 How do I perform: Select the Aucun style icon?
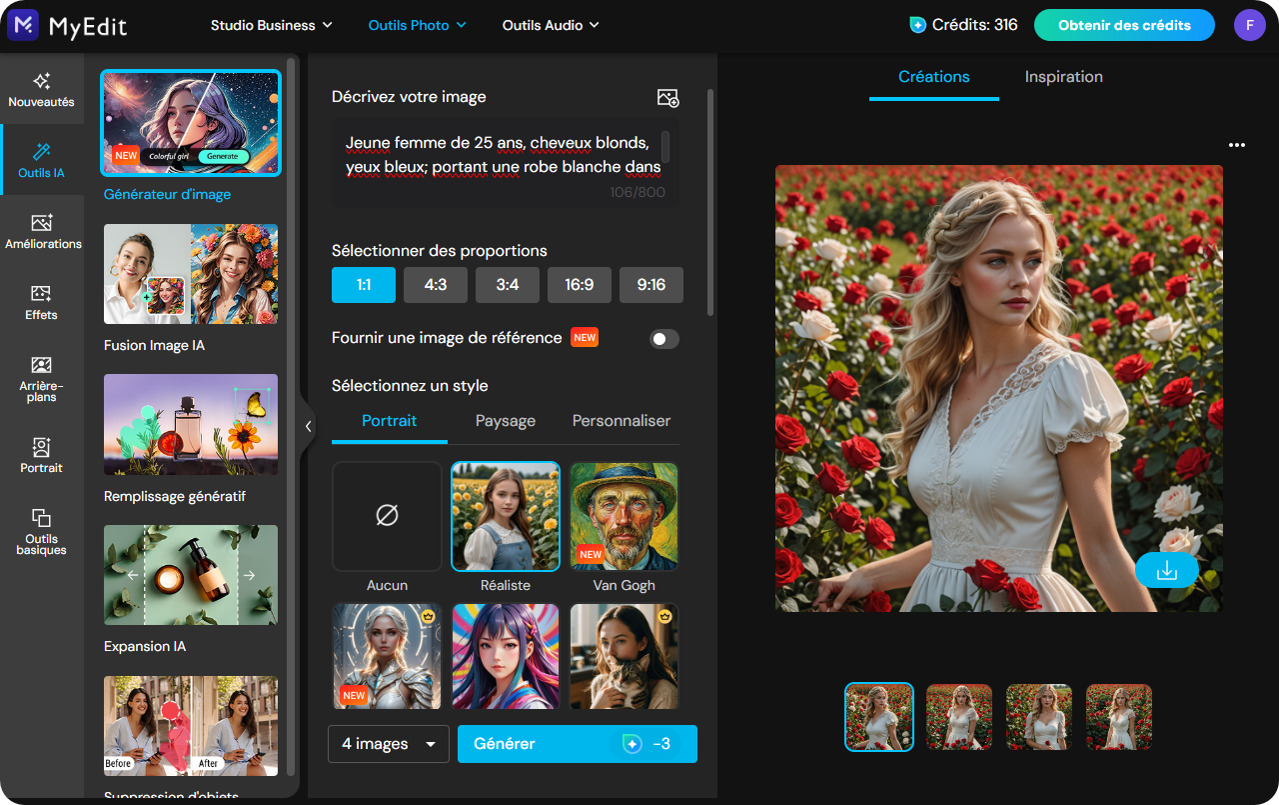[x=387, y=516]
